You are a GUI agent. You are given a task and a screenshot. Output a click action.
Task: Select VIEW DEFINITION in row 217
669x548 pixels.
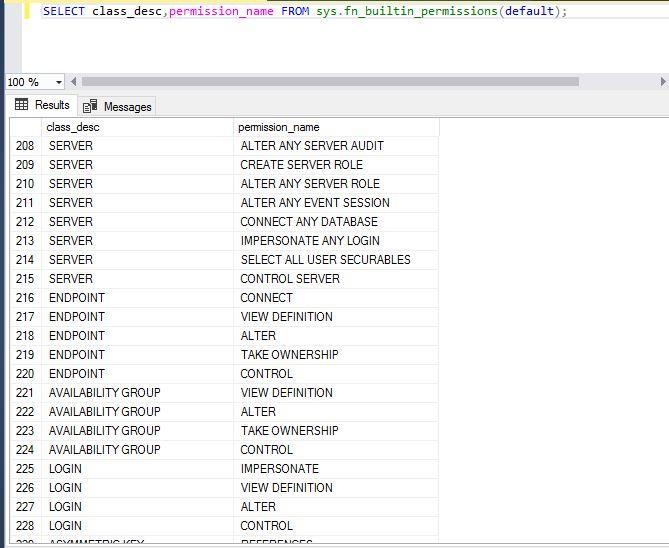tap(336, 317)
